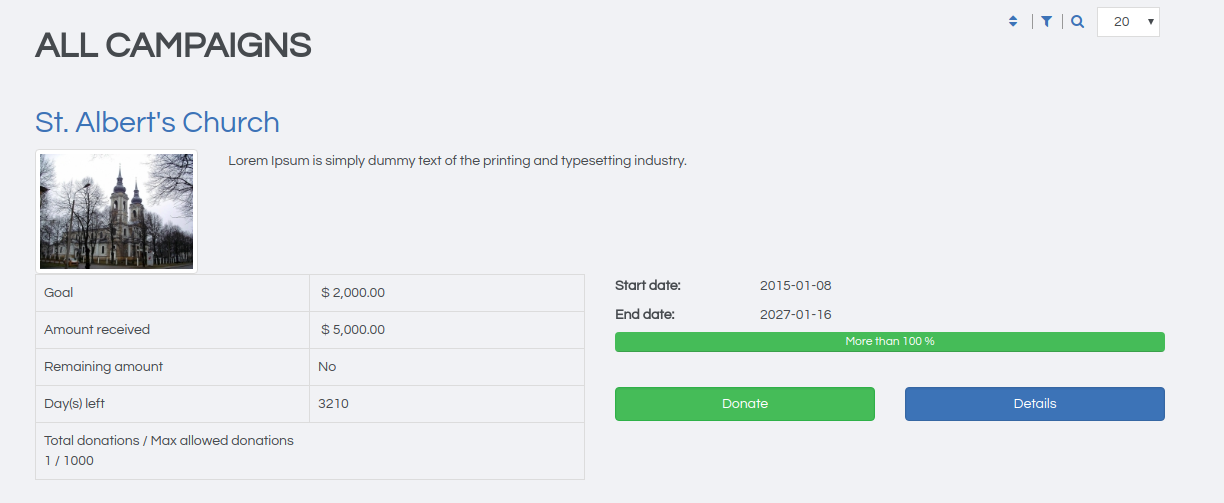Expand the items-per-page dropdown showing 20
1224x503 pixels.
(1128, 22)
